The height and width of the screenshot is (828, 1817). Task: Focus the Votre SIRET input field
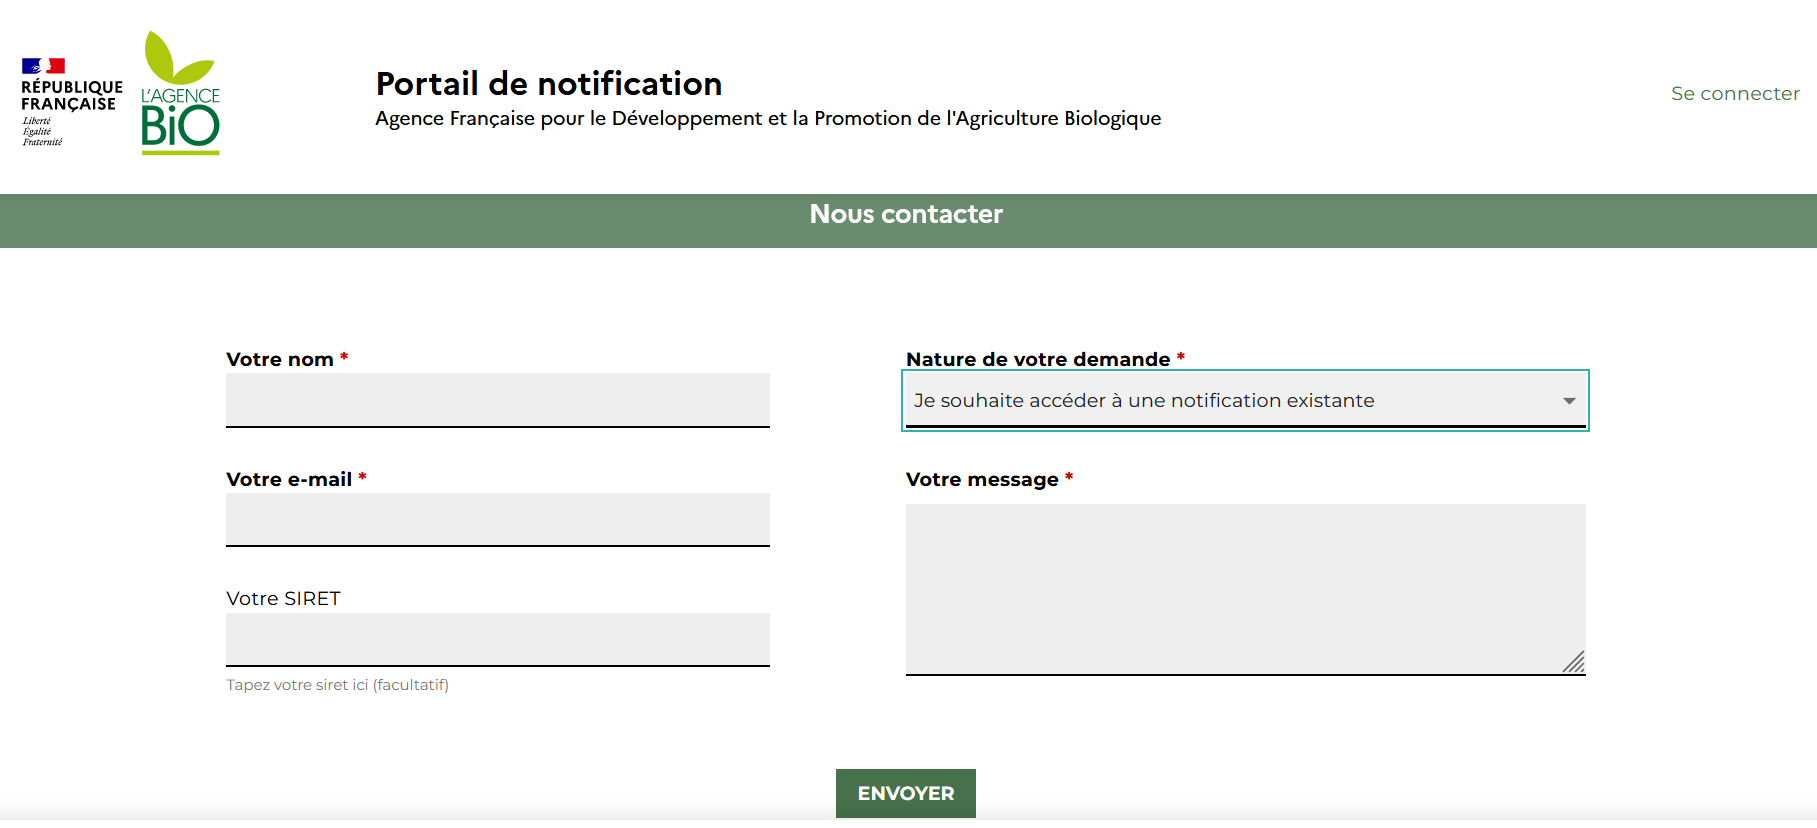pos(498,640)
